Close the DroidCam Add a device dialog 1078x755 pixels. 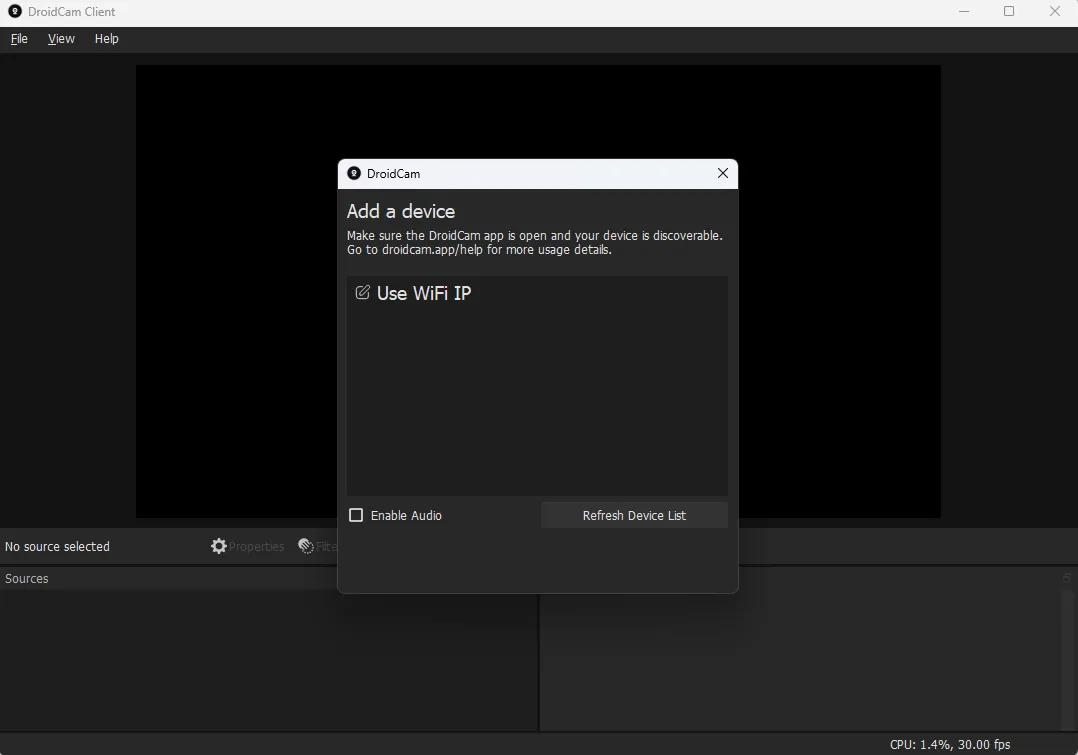[723, 173]
